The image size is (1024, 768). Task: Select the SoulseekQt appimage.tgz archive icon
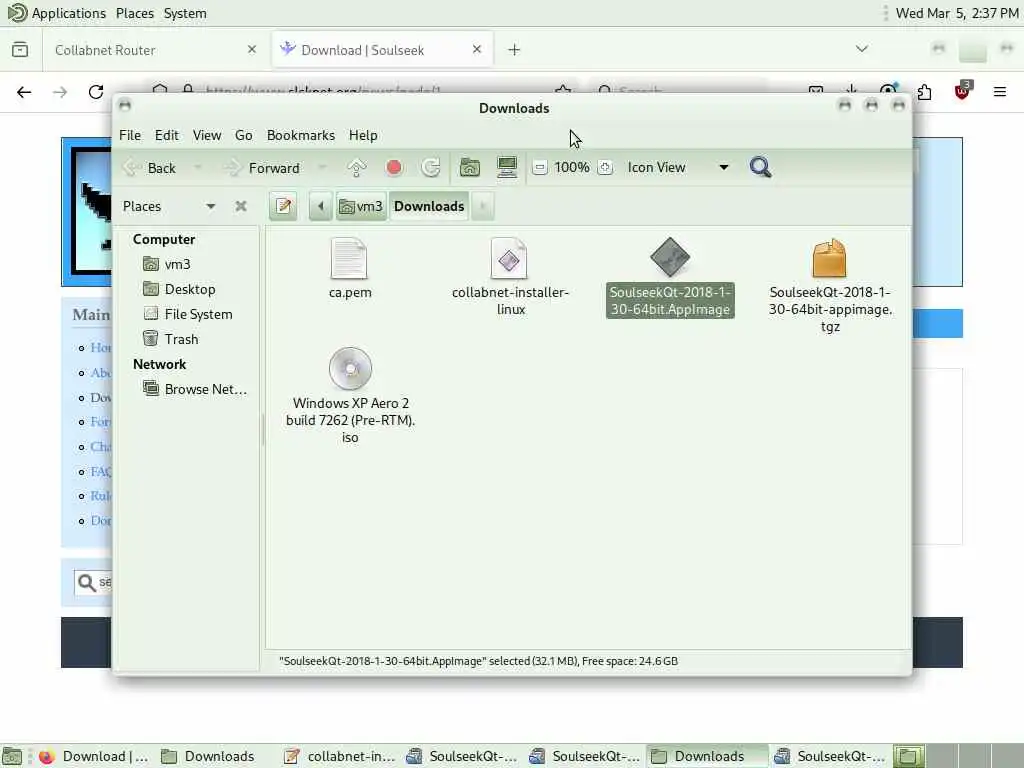[x=829, y=259]
